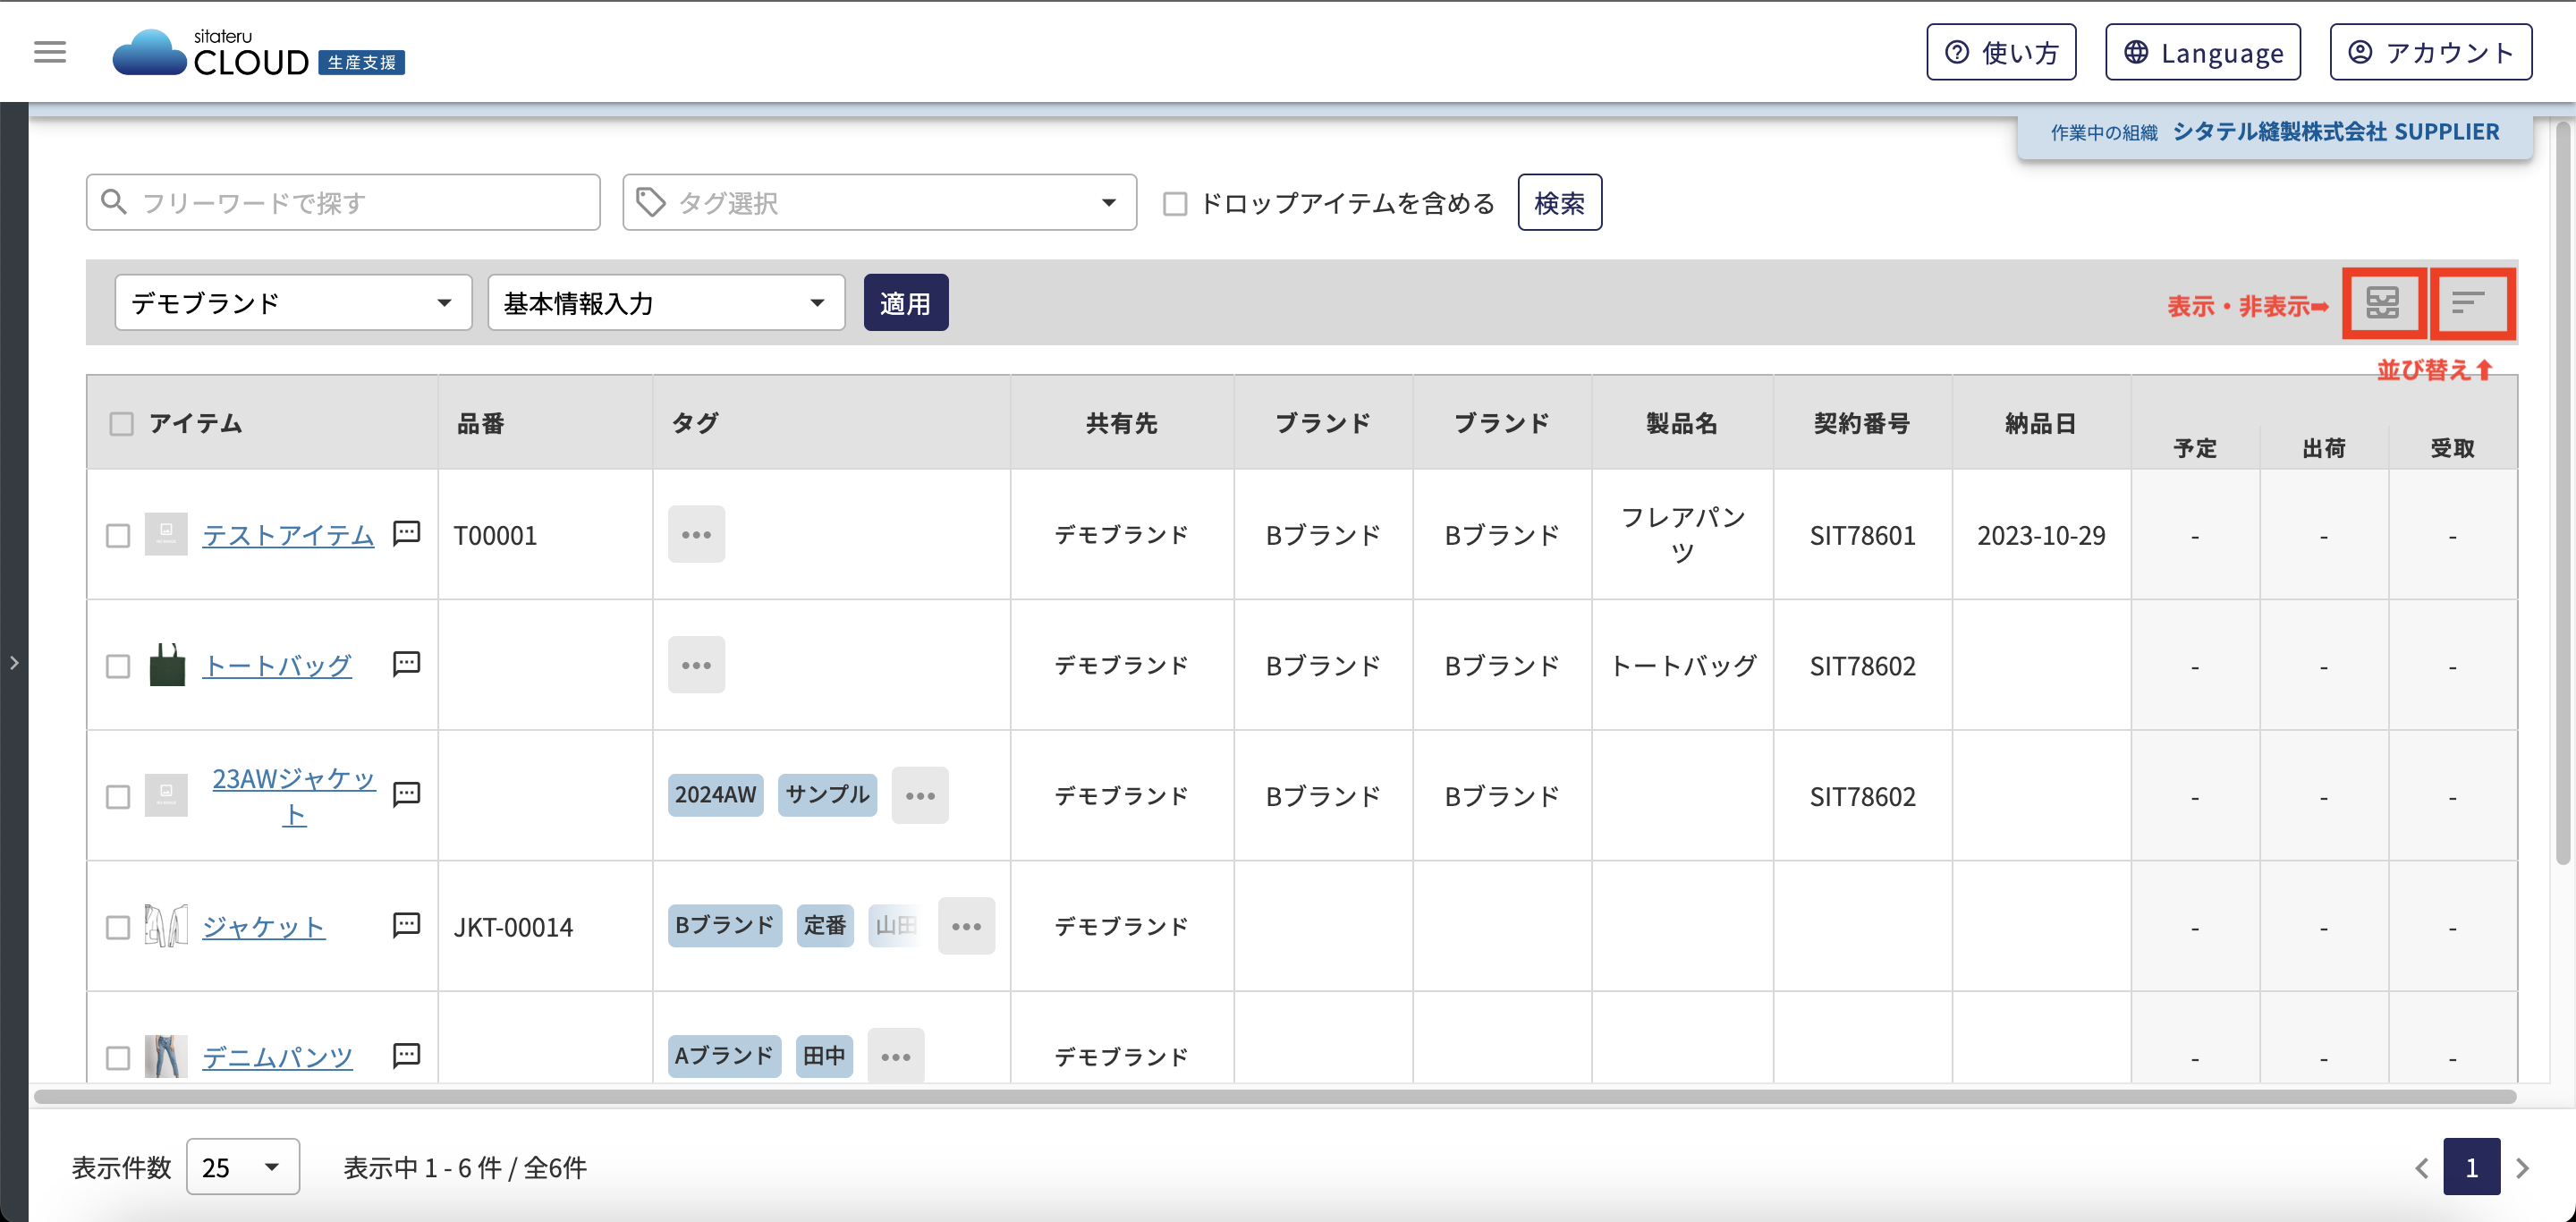Open the sort order icon
Screen dimensions: 2576x1222
tap(2470, 303)
